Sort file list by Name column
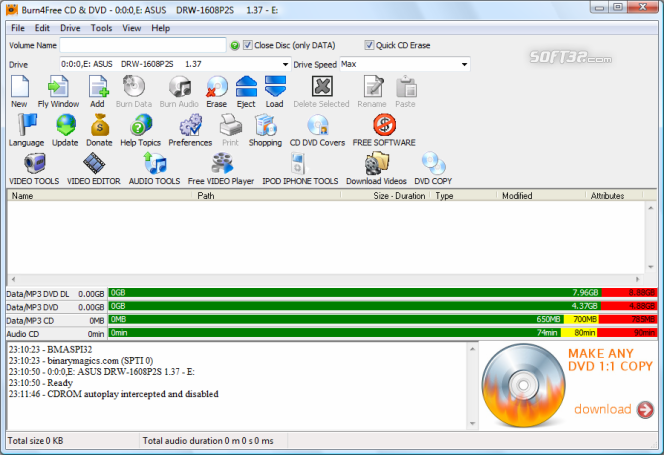This screenshot has height=455, width=664. point(100,196)
